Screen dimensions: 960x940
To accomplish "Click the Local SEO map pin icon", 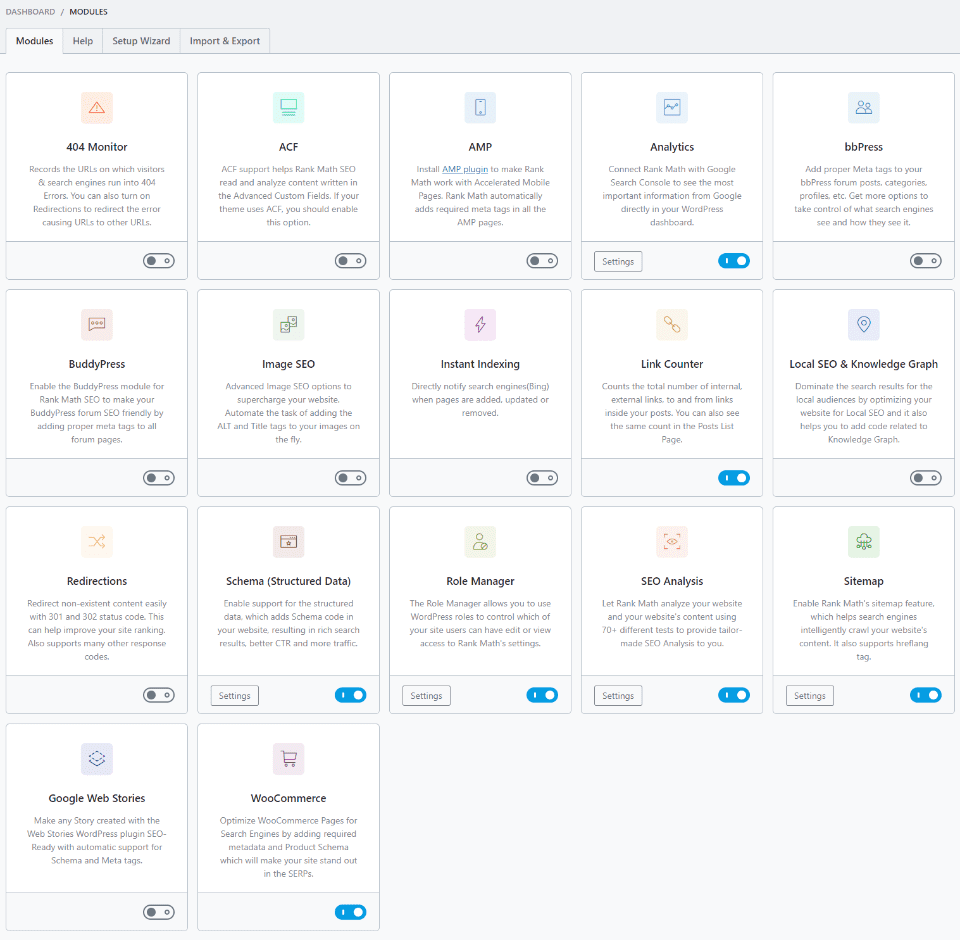I will (864, 324).
